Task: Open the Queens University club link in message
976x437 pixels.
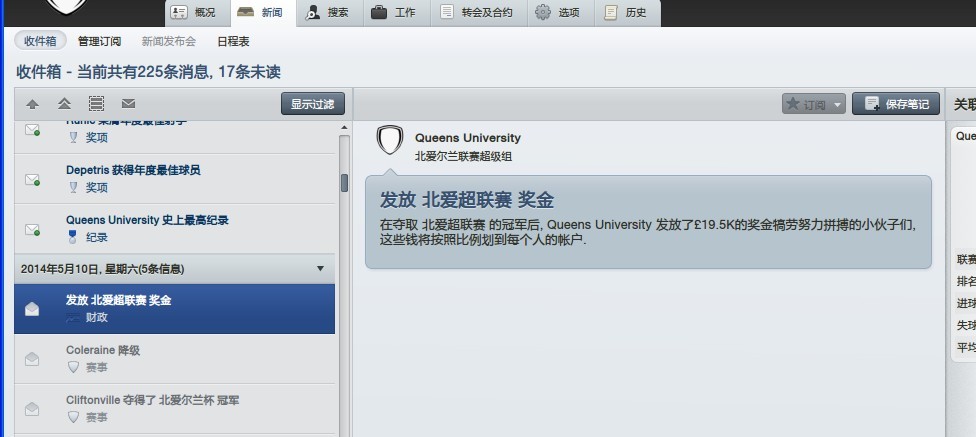Action: pos(468,138)
